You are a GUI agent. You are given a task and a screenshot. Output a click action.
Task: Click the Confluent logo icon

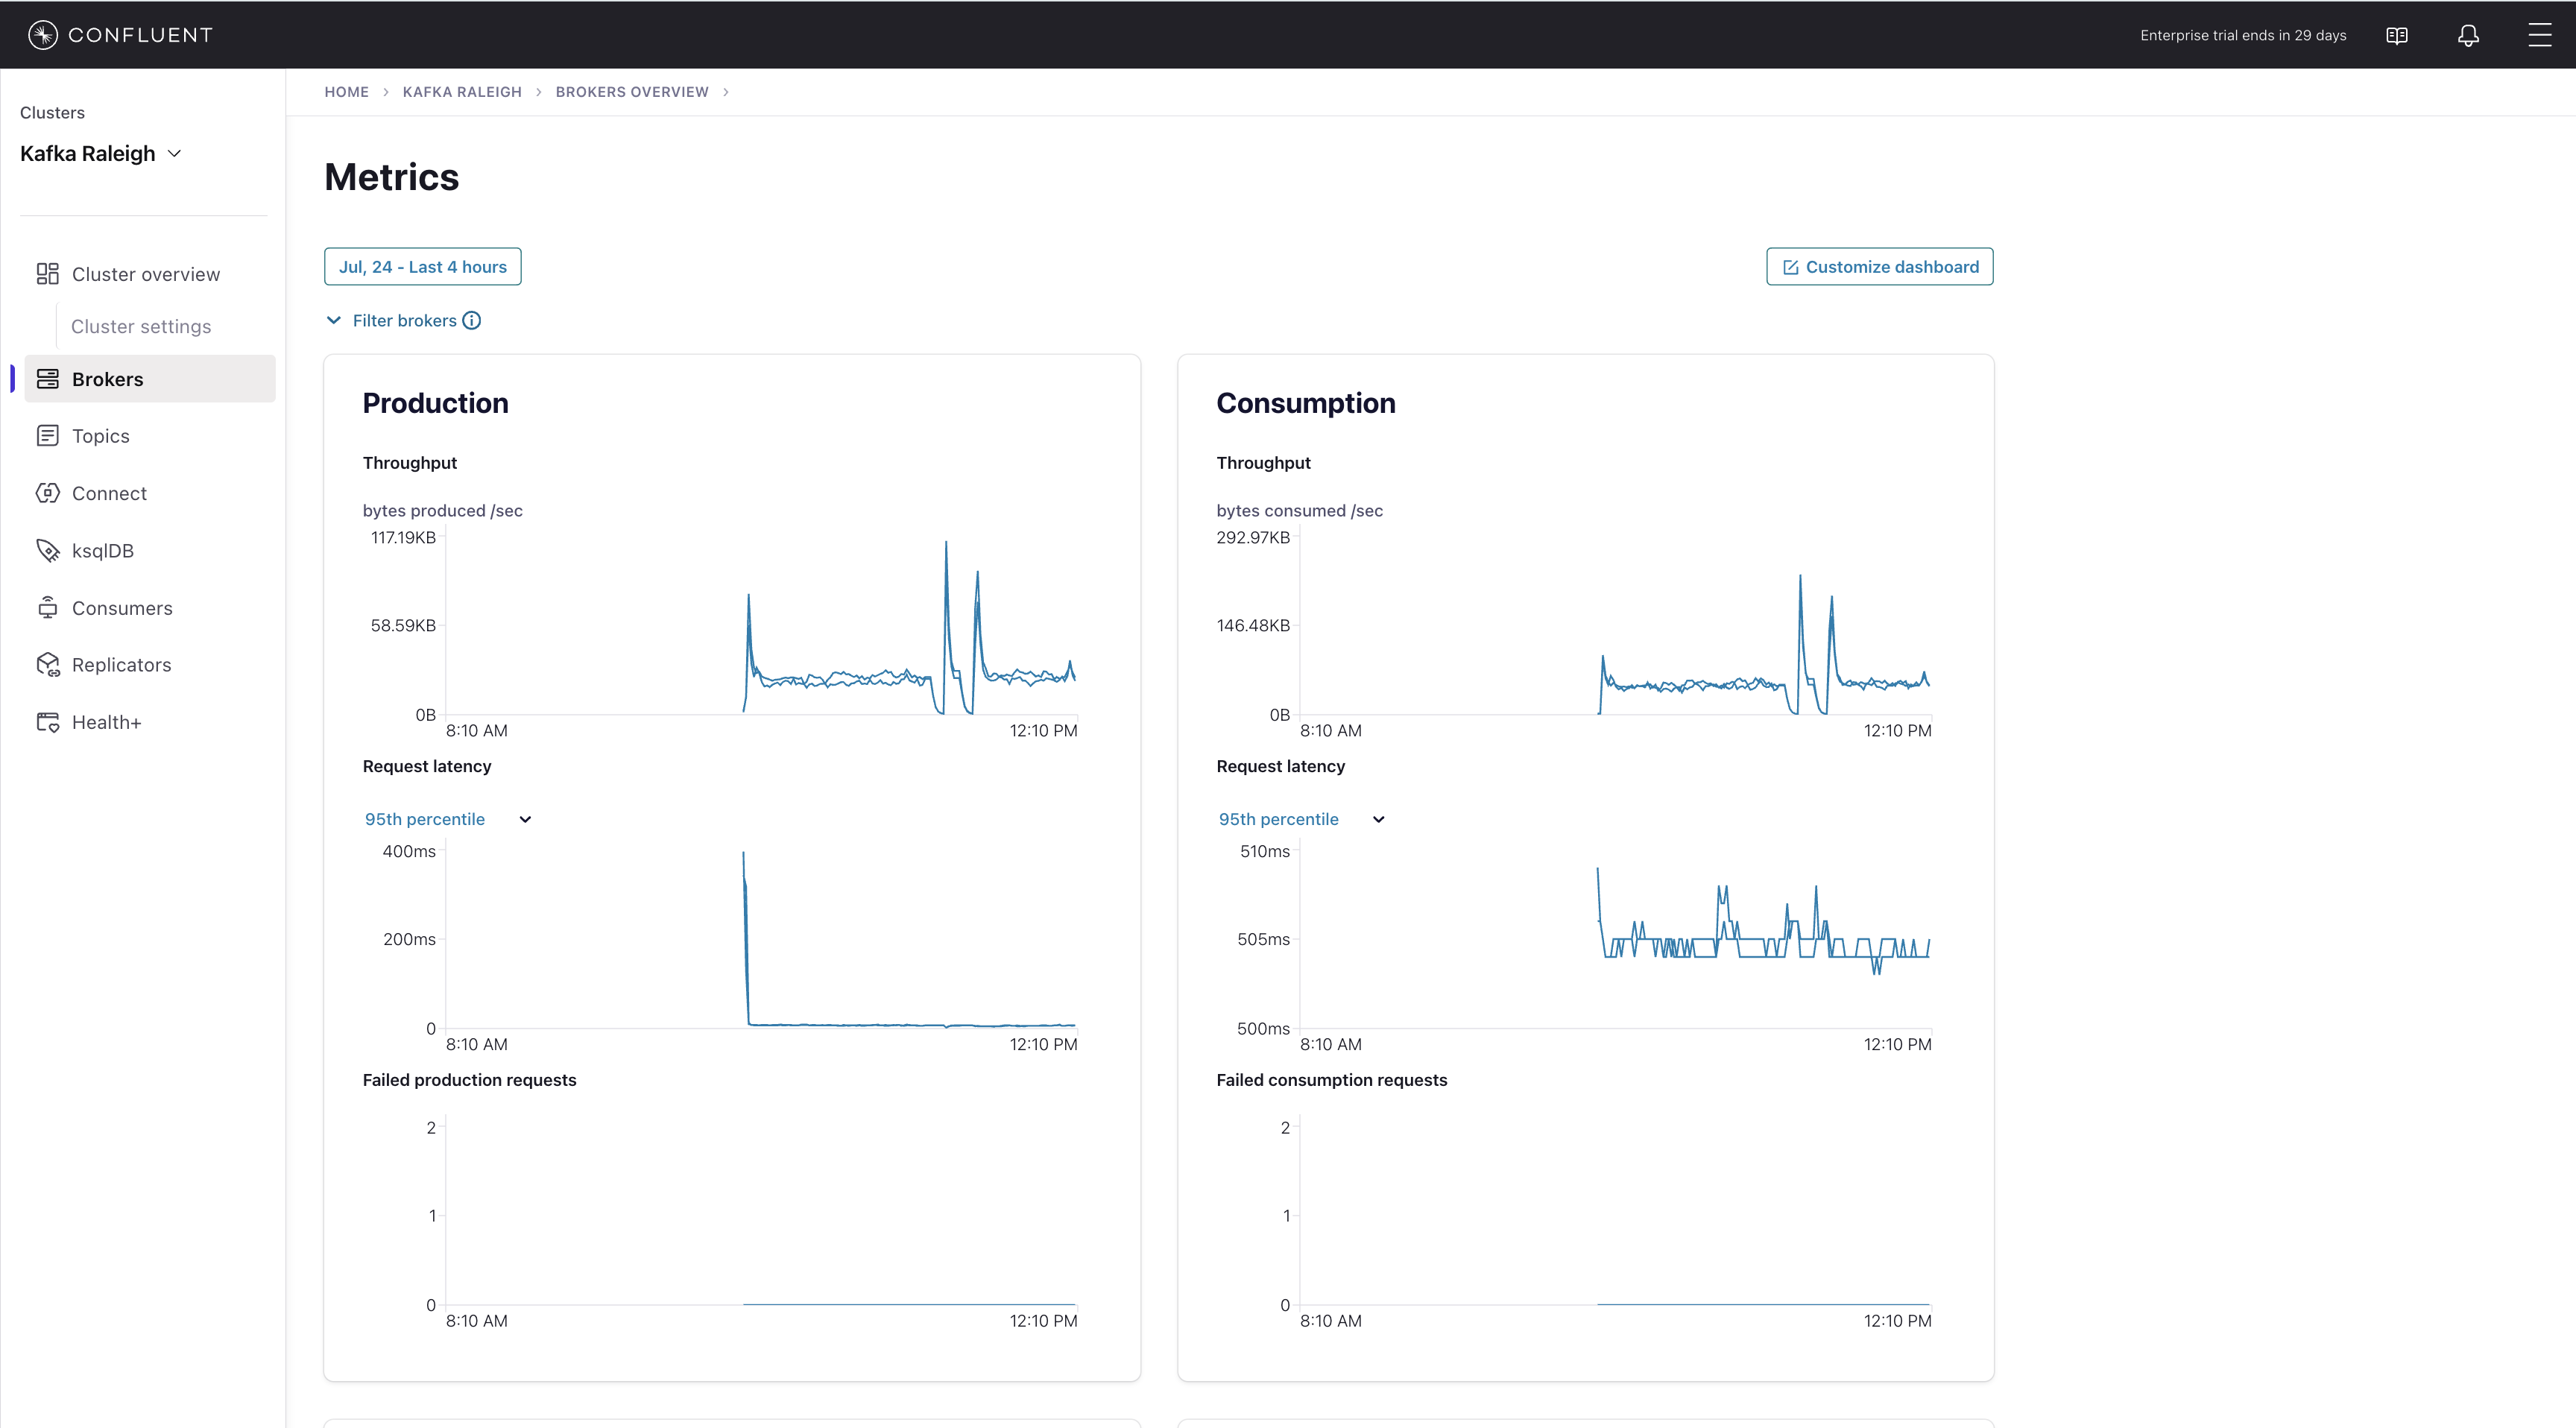click(x=42, y=35)
